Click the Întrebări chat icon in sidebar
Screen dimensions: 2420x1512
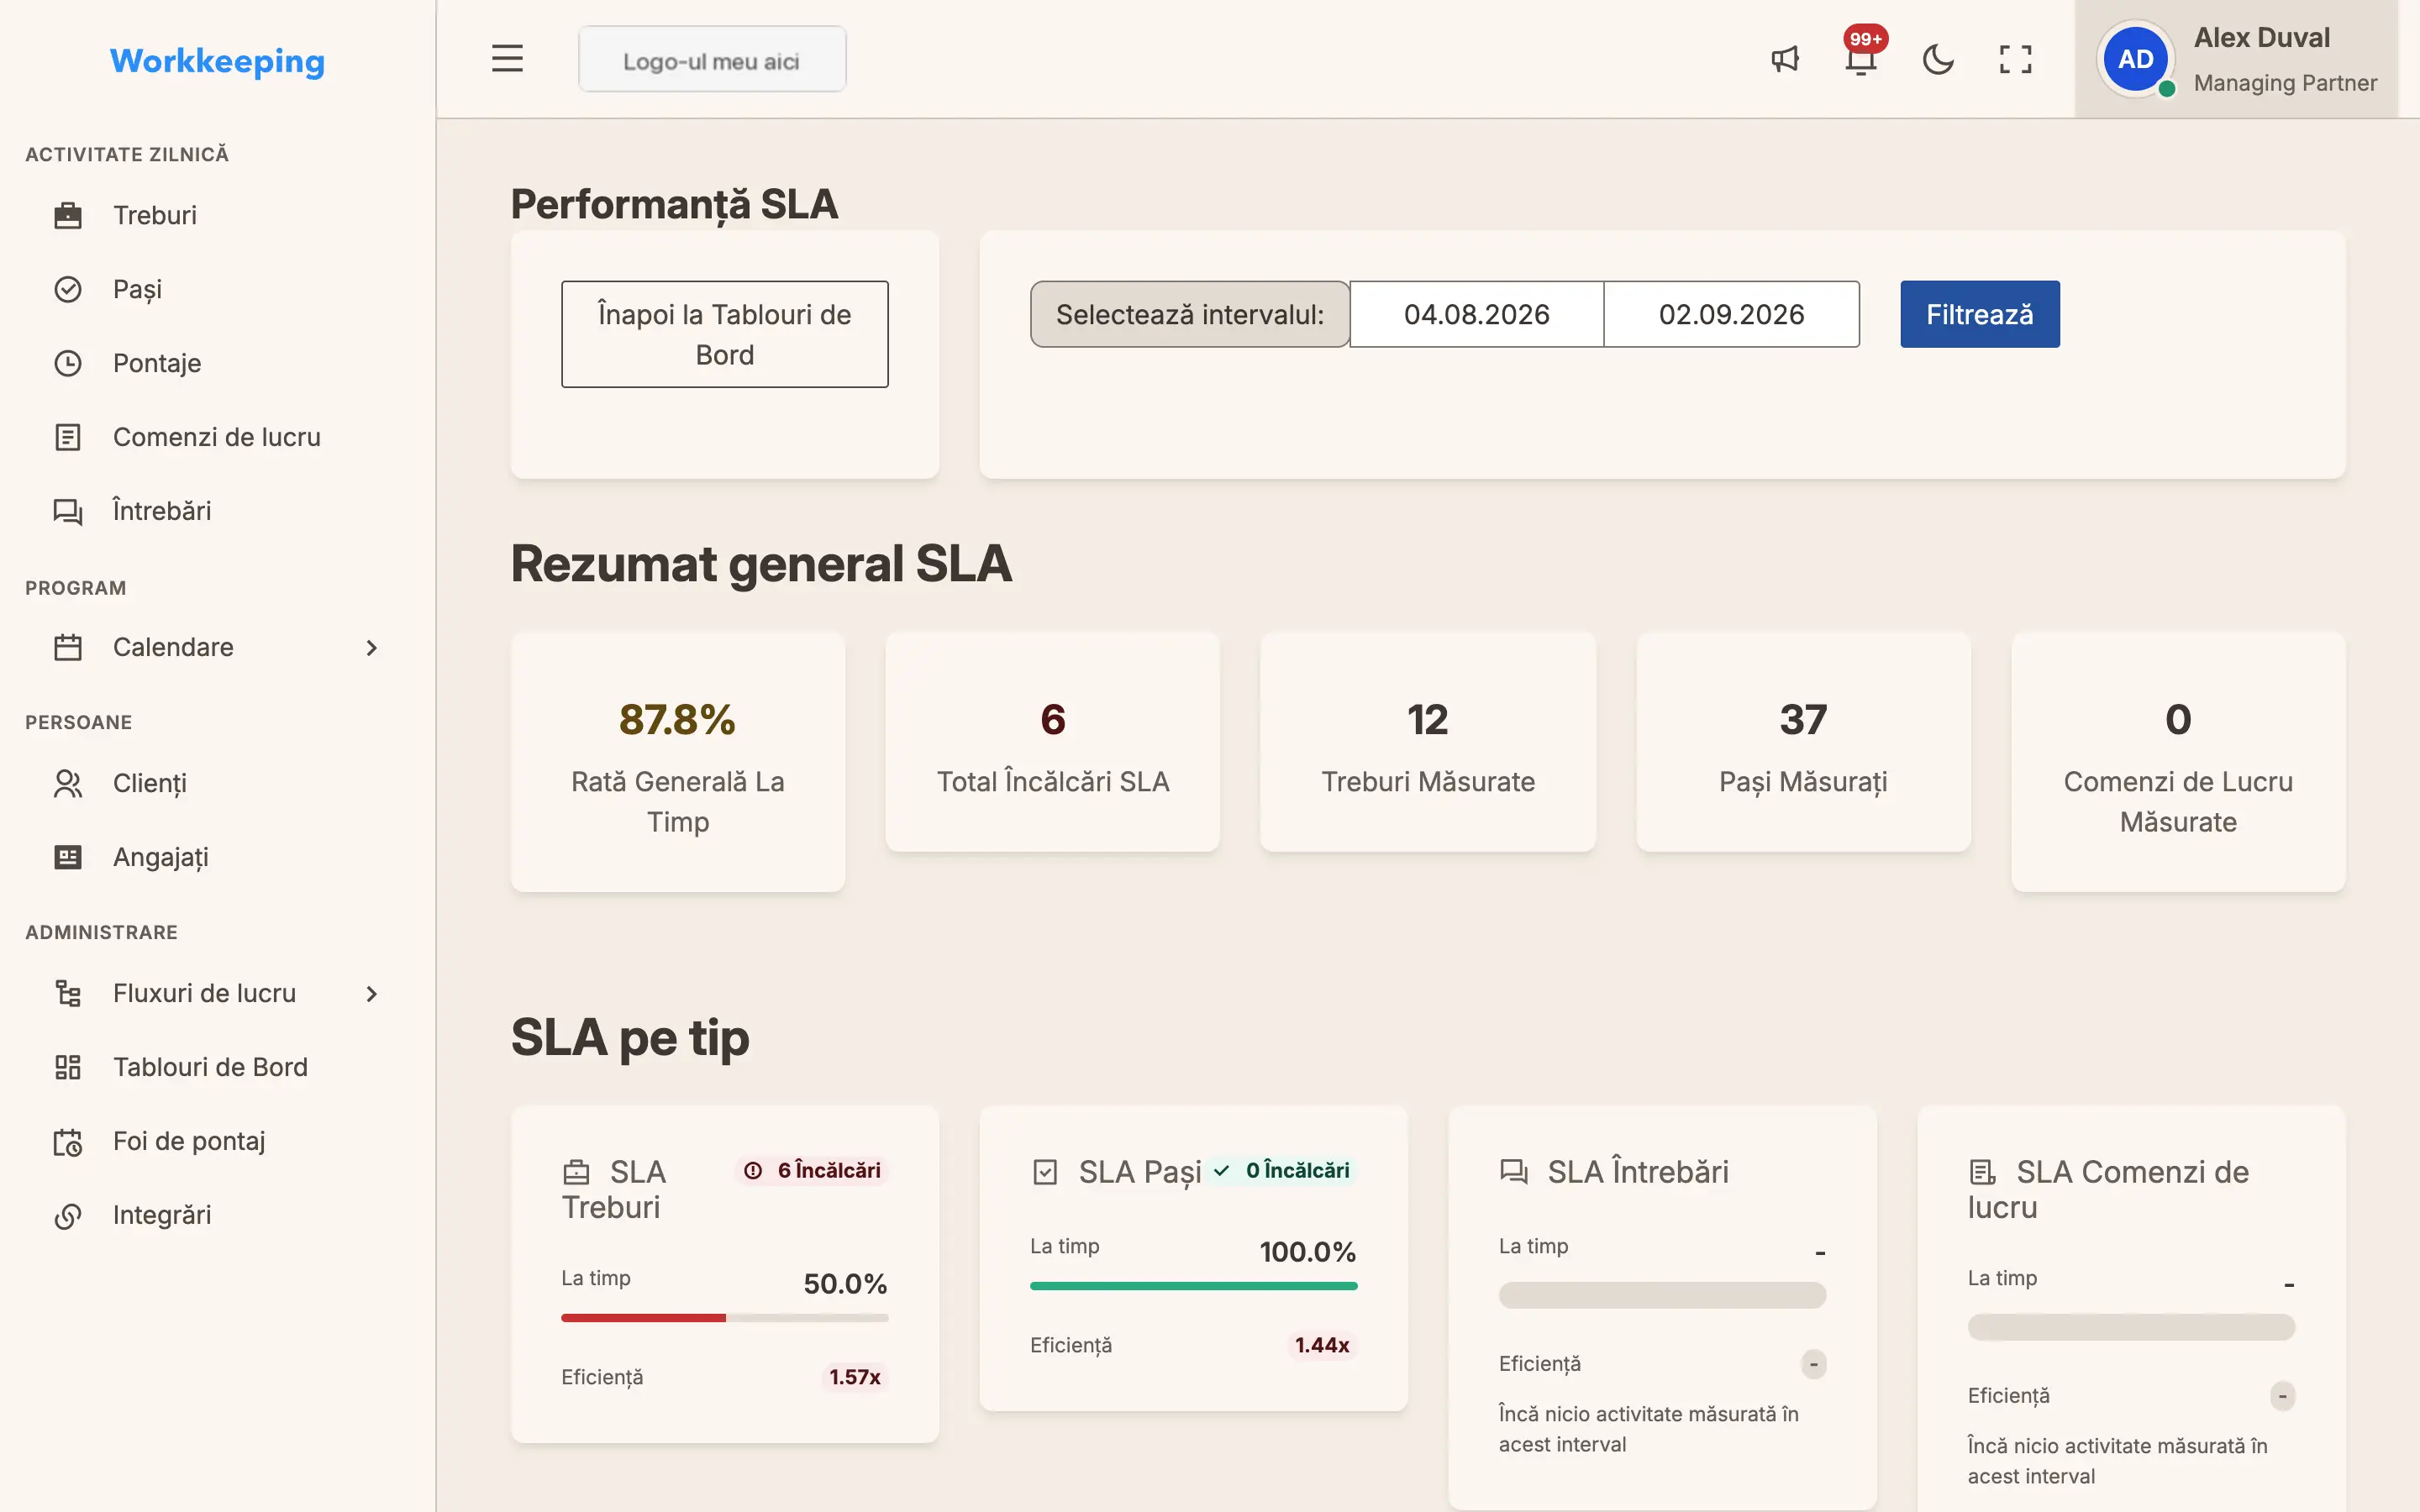click(x=68, y=511)
